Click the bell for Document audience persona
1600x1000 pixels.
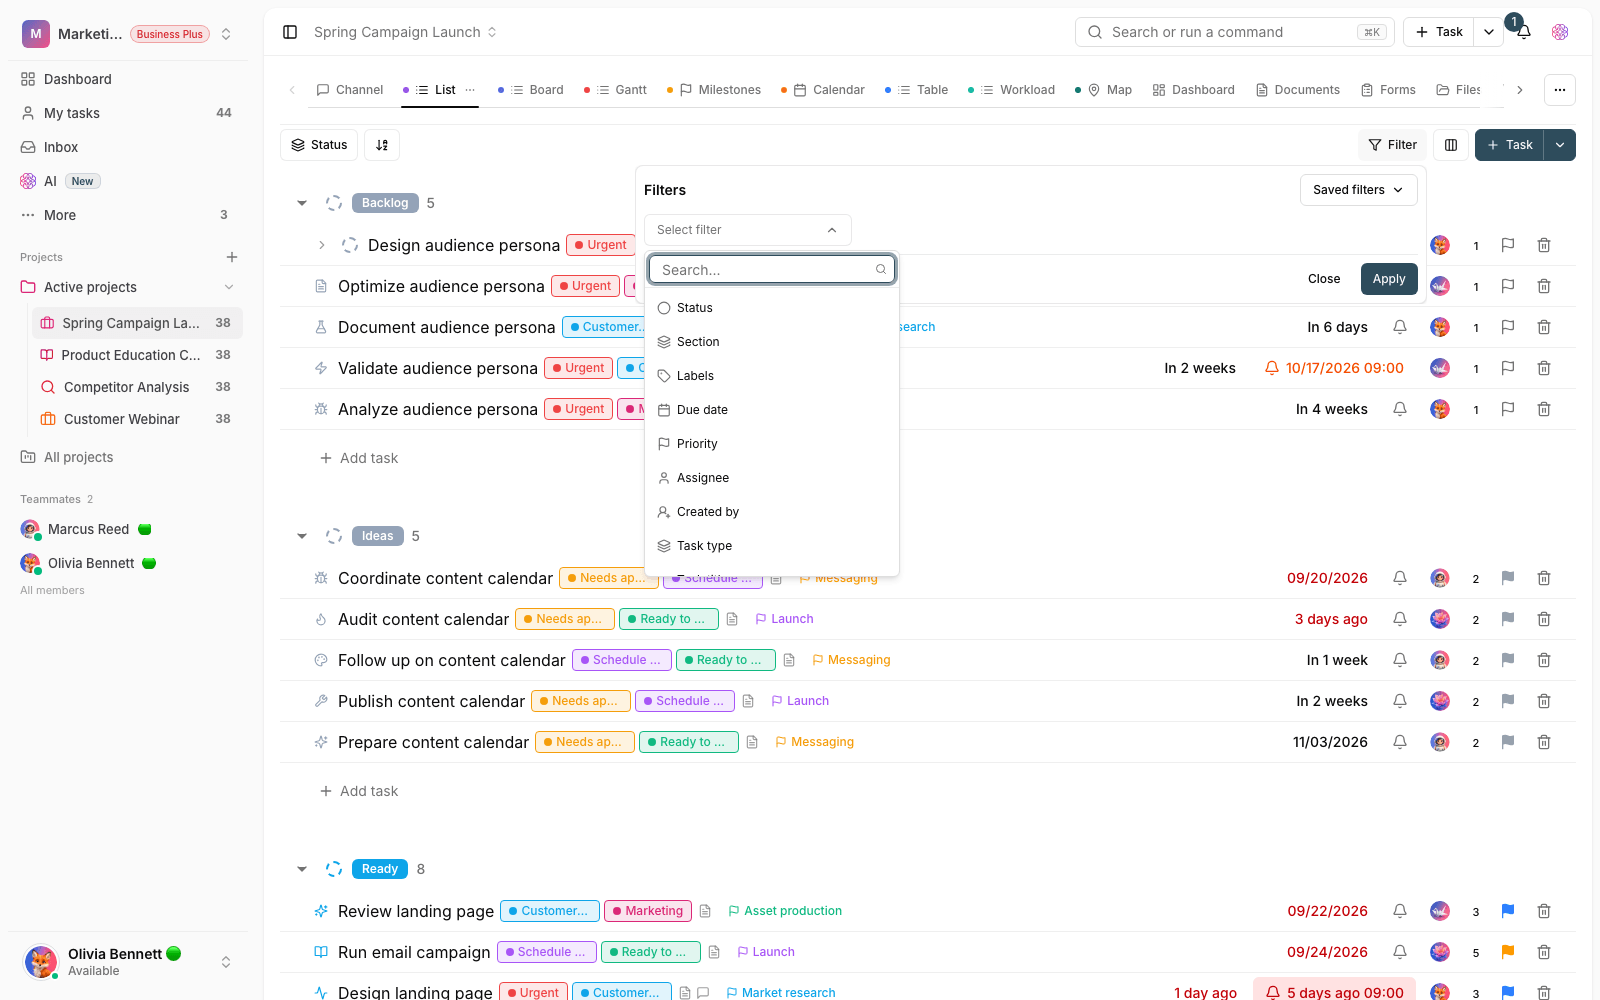click(1400, 327)
